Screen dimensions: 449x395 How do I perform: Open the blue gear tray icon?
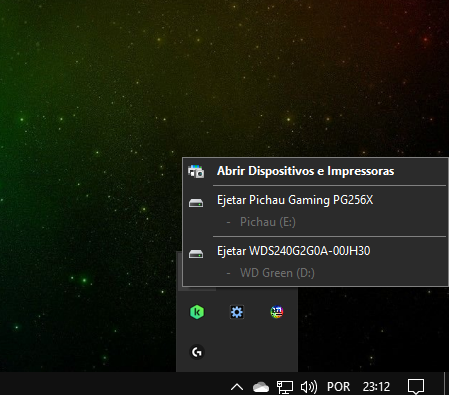237,312
